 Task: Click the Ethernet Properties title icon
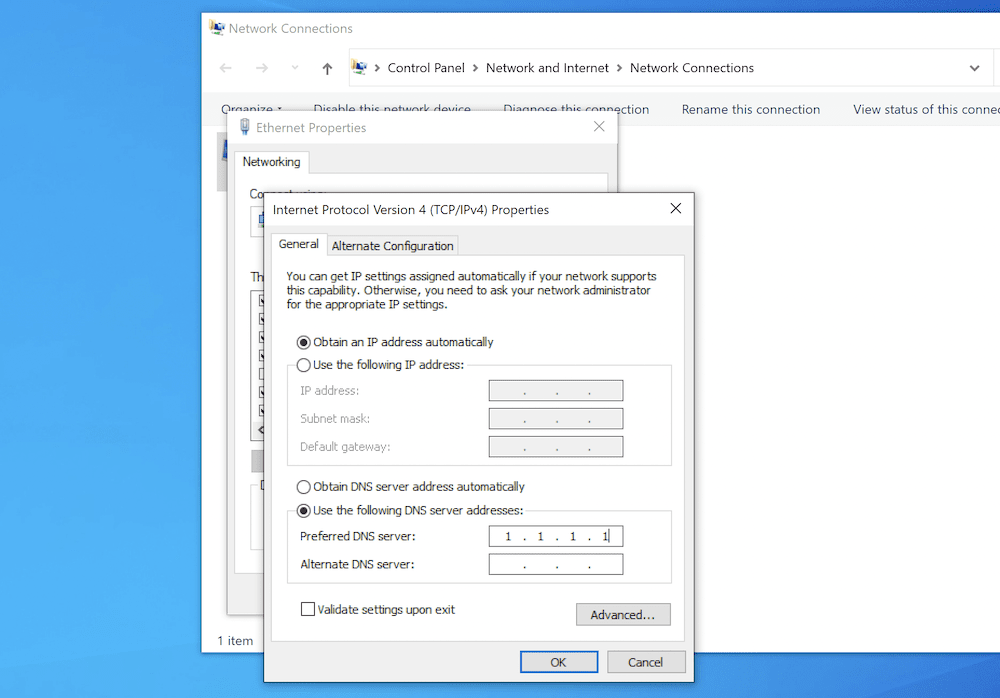pyautogui.click(x=245, y=127)
